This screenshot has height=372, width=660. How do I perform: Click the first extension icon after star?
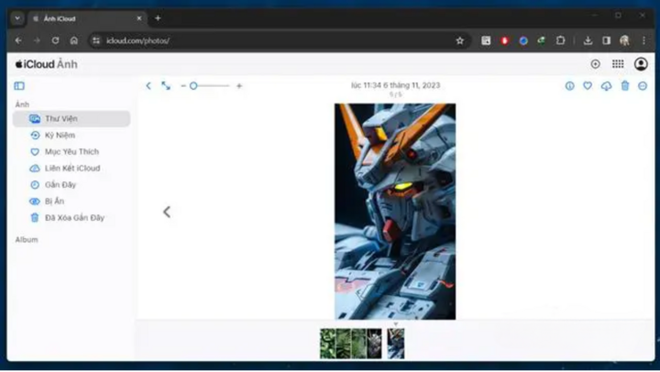(486, 40)
